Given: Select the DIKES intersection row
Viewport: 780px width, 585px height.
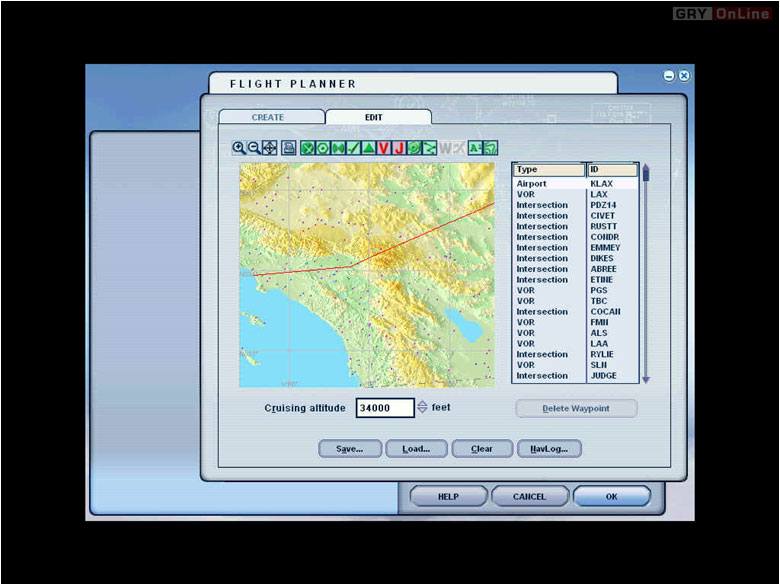Looking at the screenshot, I should tap(576, 259).
